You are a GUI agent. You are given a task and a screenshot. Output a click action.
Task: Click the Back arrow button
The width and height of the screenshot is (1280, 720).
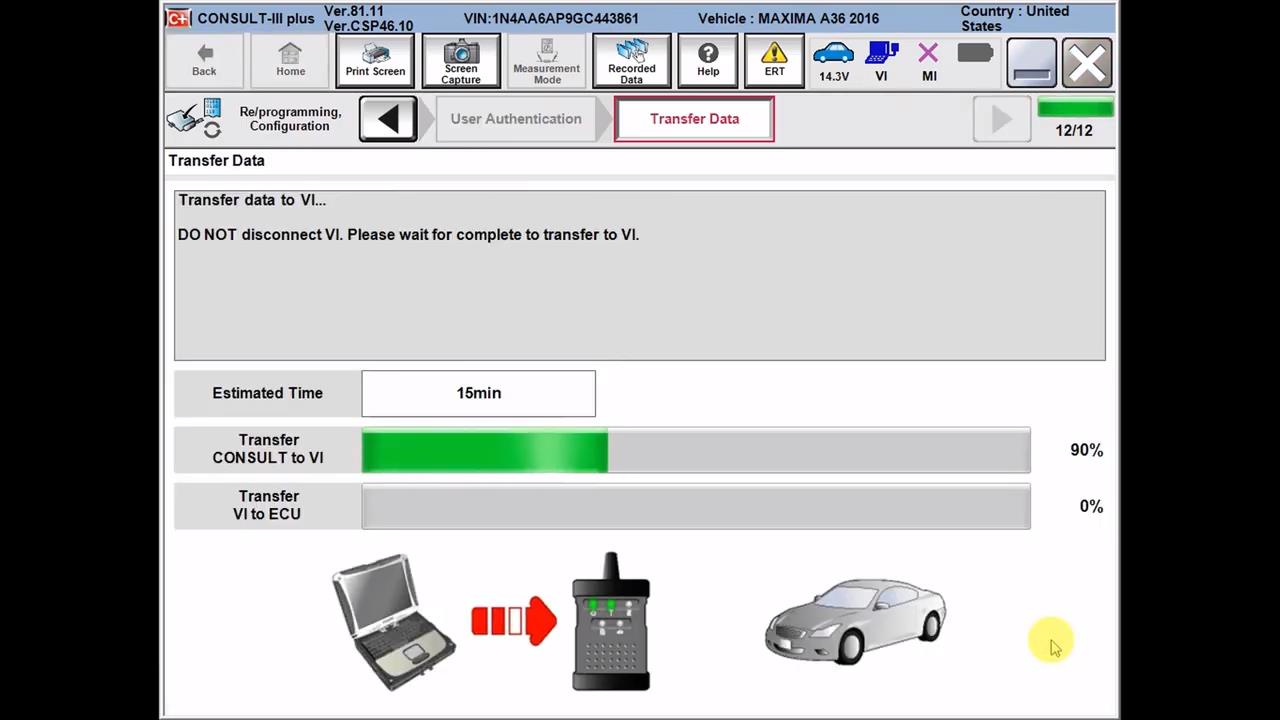tap(204, 61)
